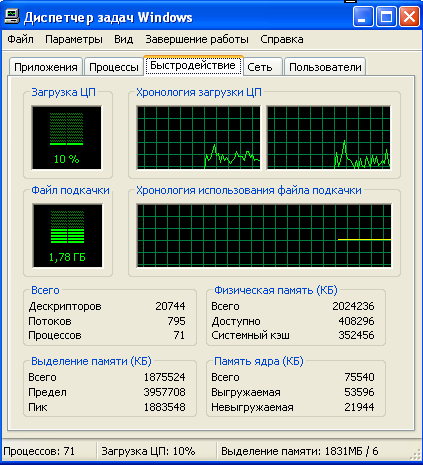Open the Завершение работы menu

pyautogui.click(x=197, y=39)
